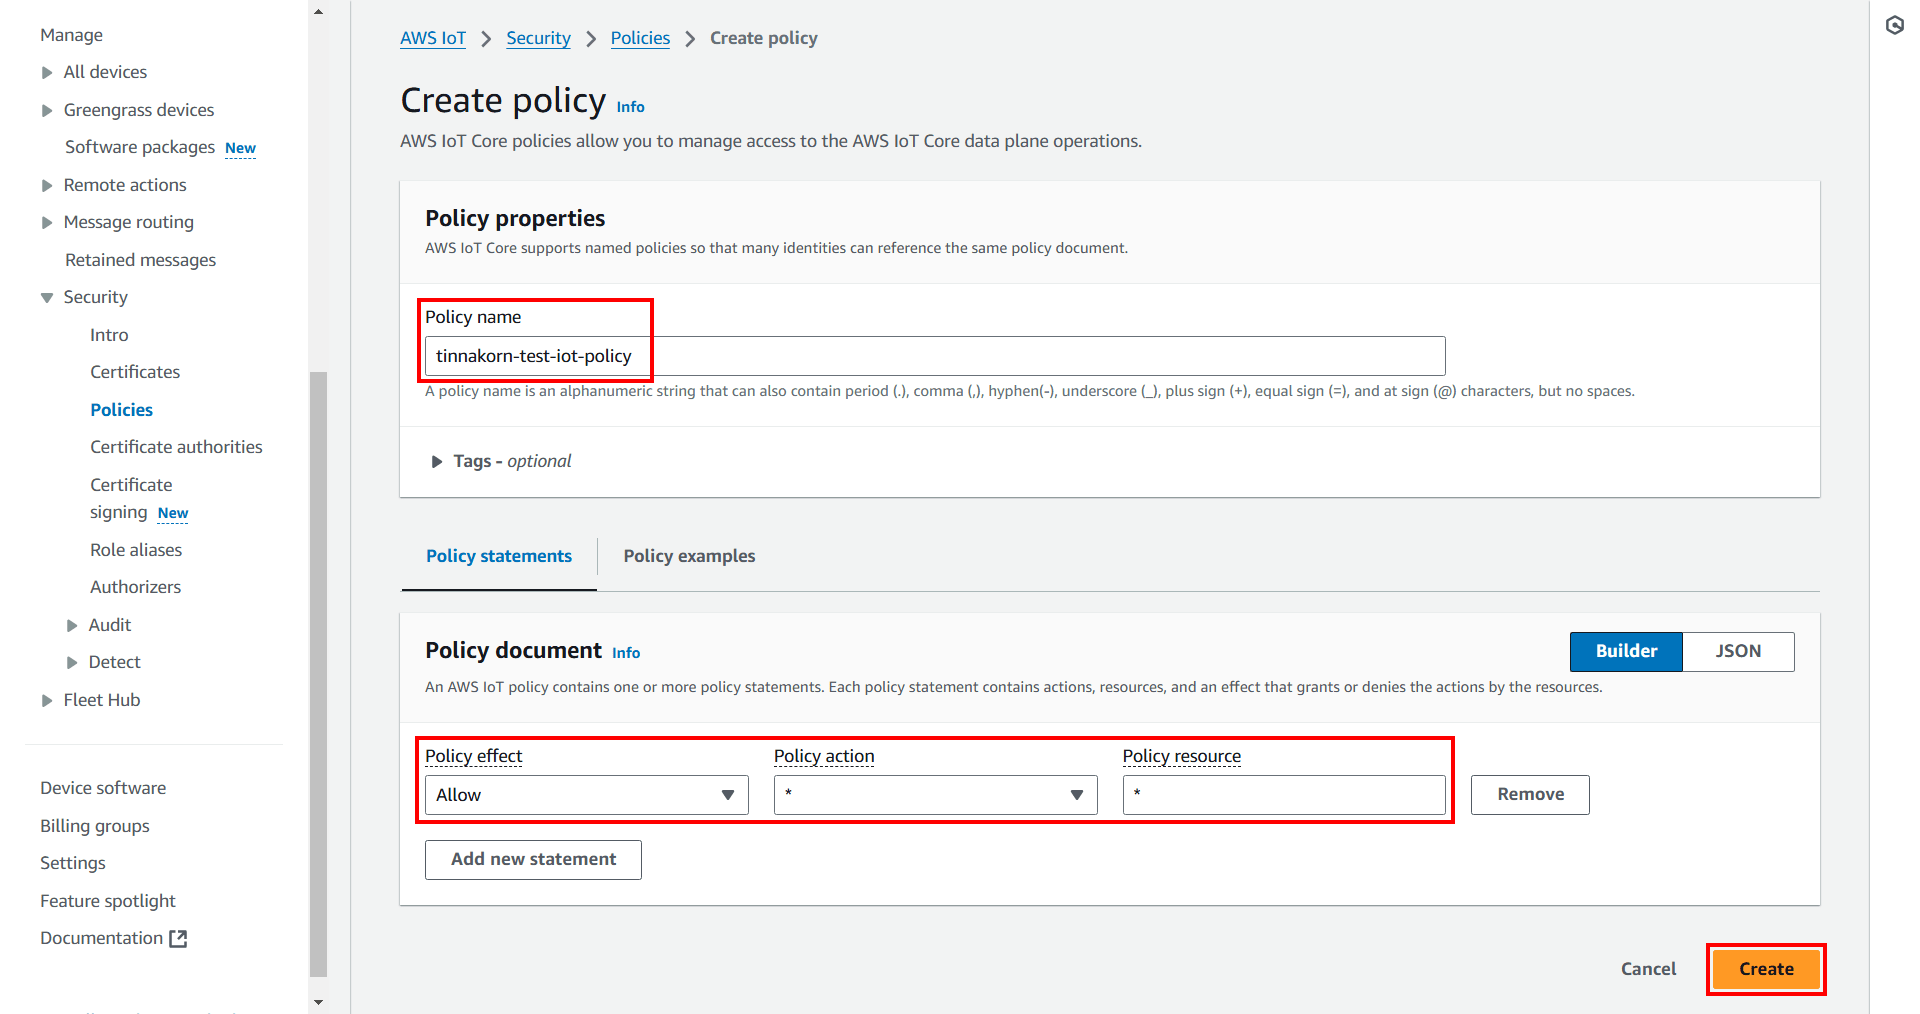Go to Security breadcrumb link
The width and height of the screenshot is (1920, 1014).
point(538,38)
